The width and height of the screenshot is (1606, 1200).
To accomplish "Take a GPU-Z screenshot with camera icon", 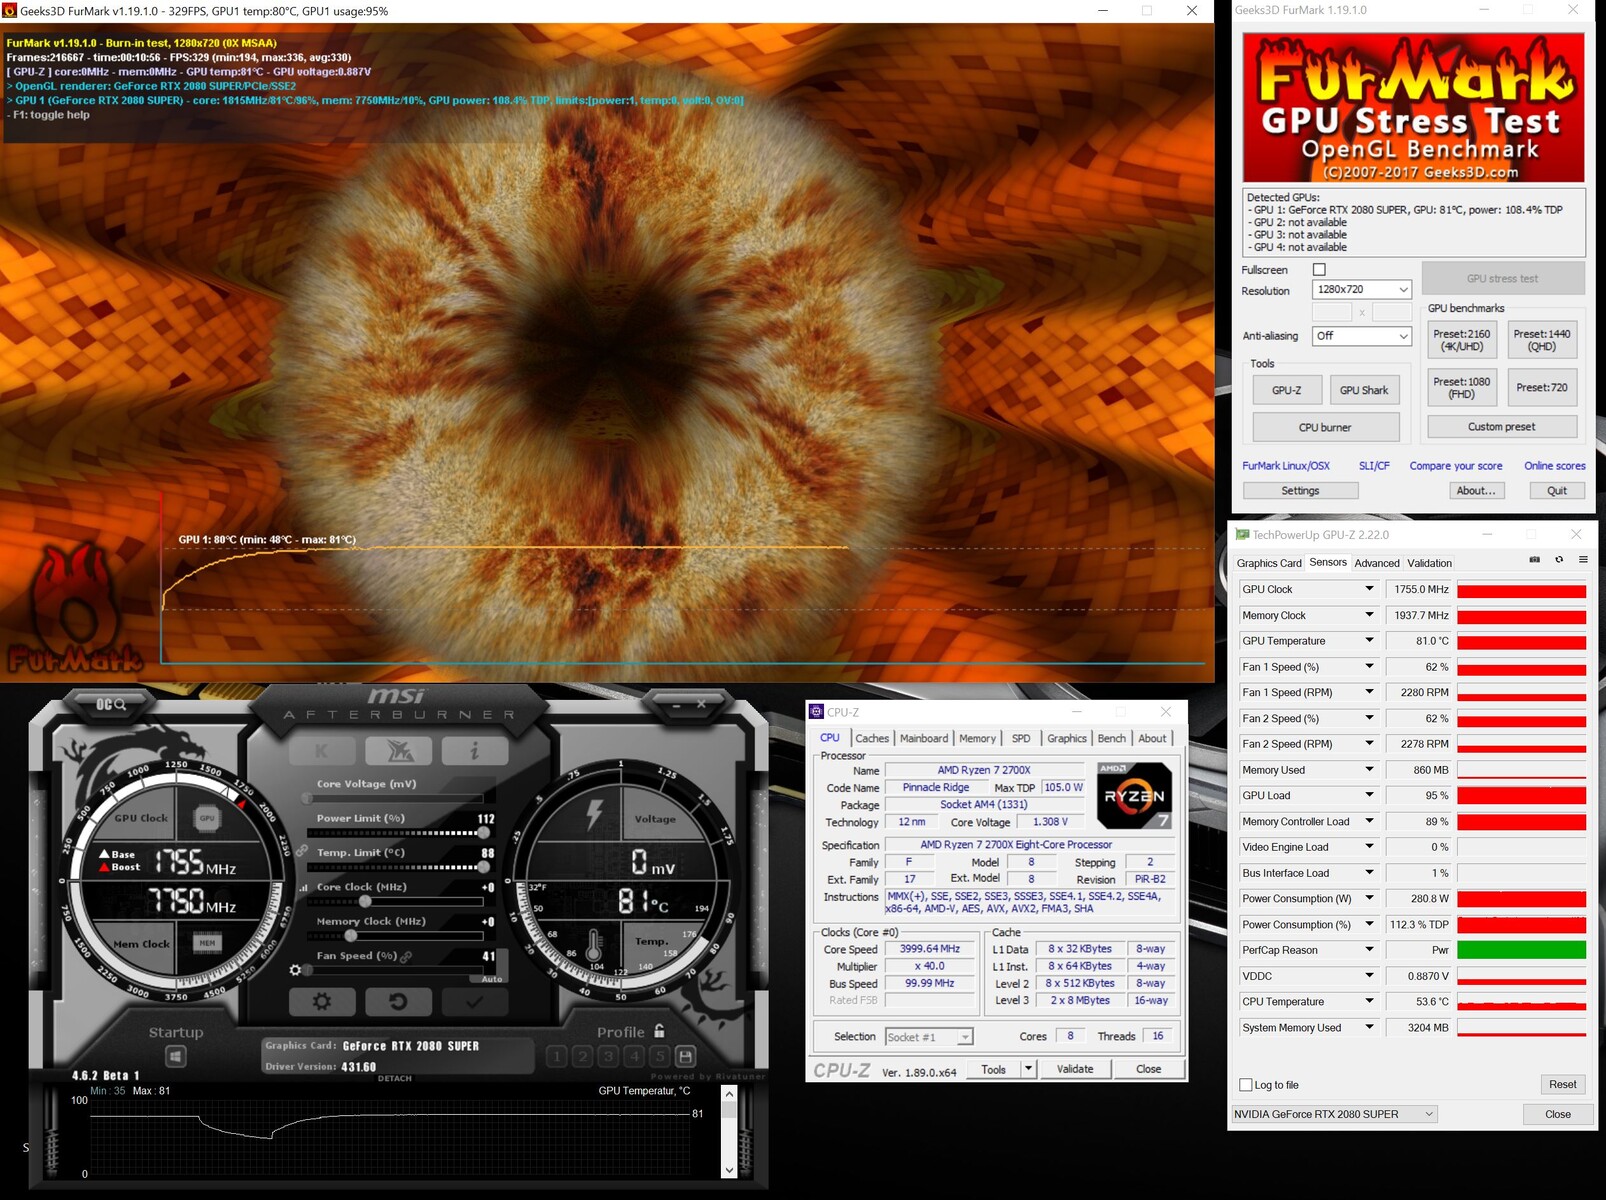I will click(1535, 560).
